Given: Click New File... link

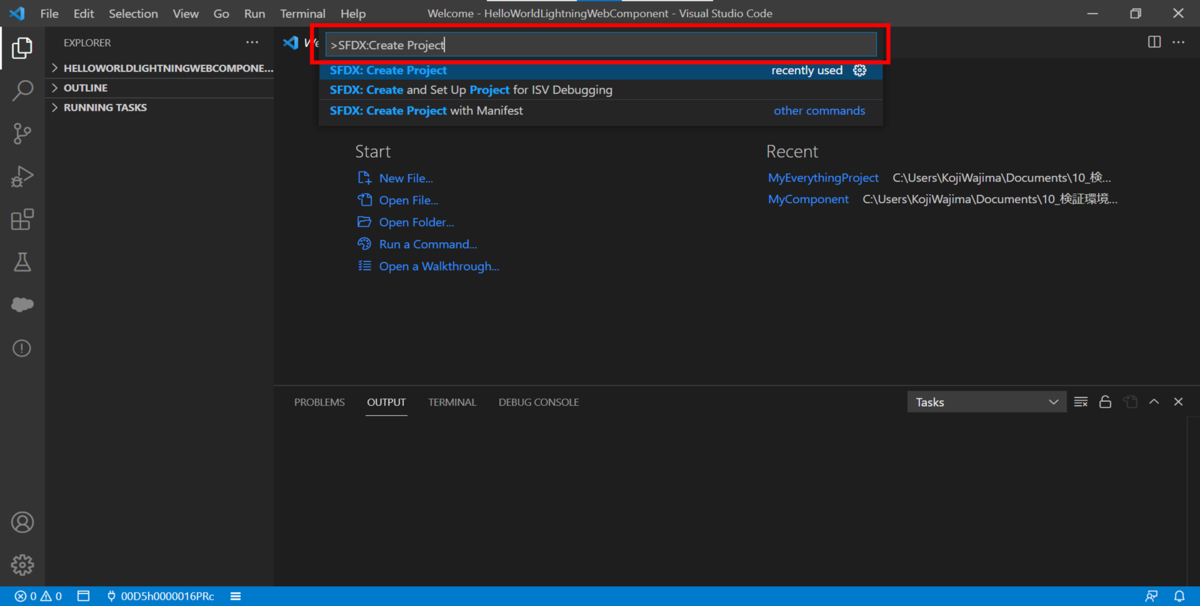Looking at the screenshot, I should [x=406, y=178].
